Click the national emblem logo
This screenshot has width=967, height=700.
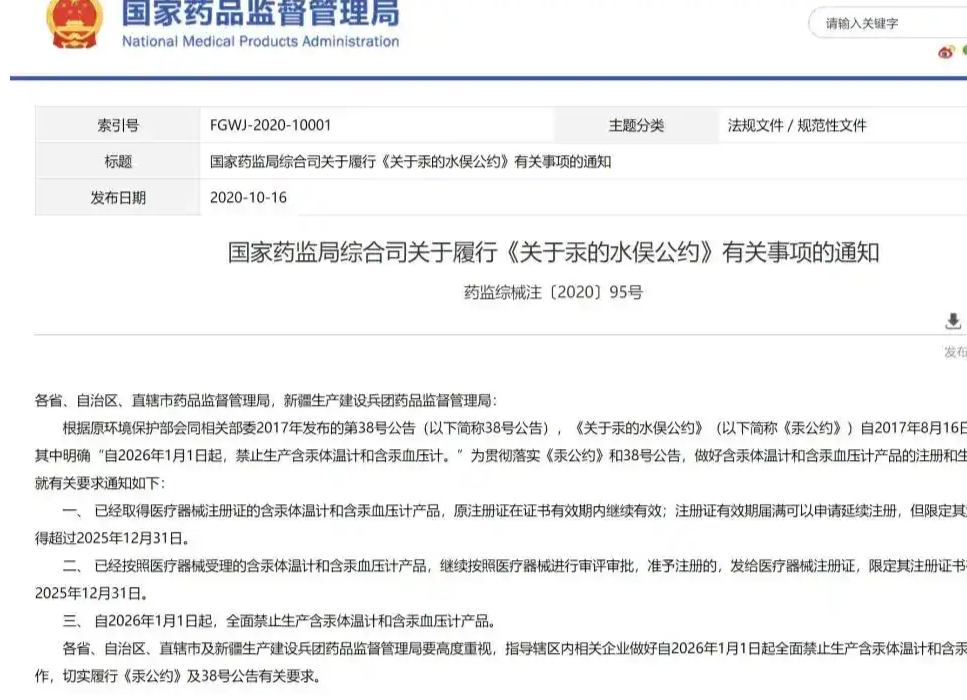pos(74,22)
